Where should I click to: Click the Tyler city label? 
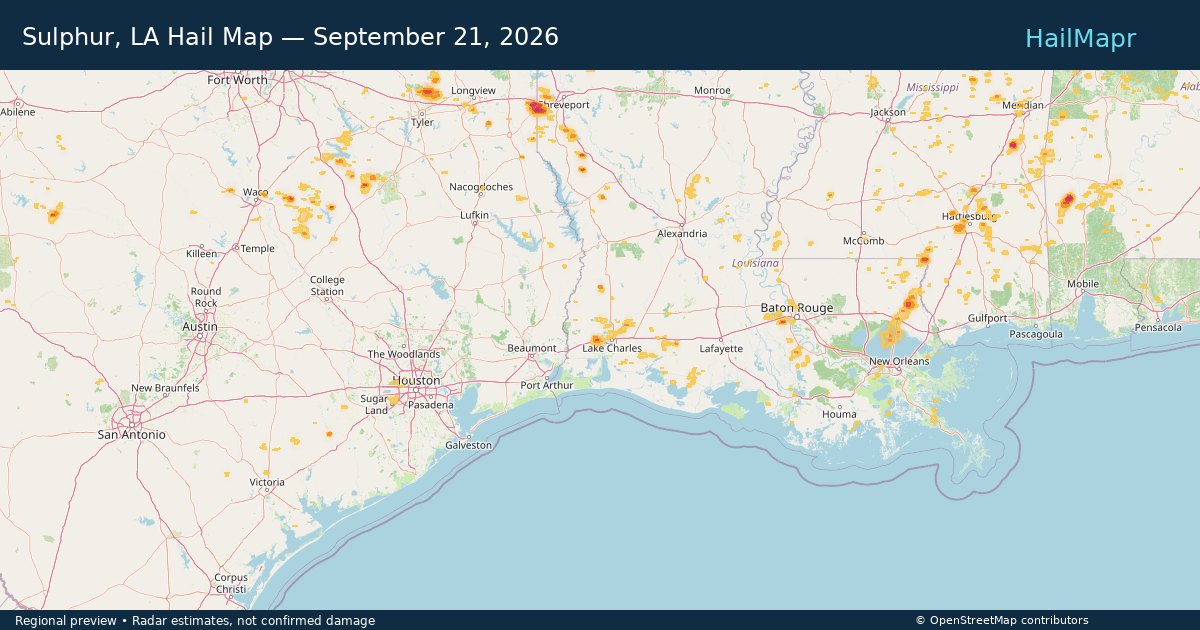422,123
